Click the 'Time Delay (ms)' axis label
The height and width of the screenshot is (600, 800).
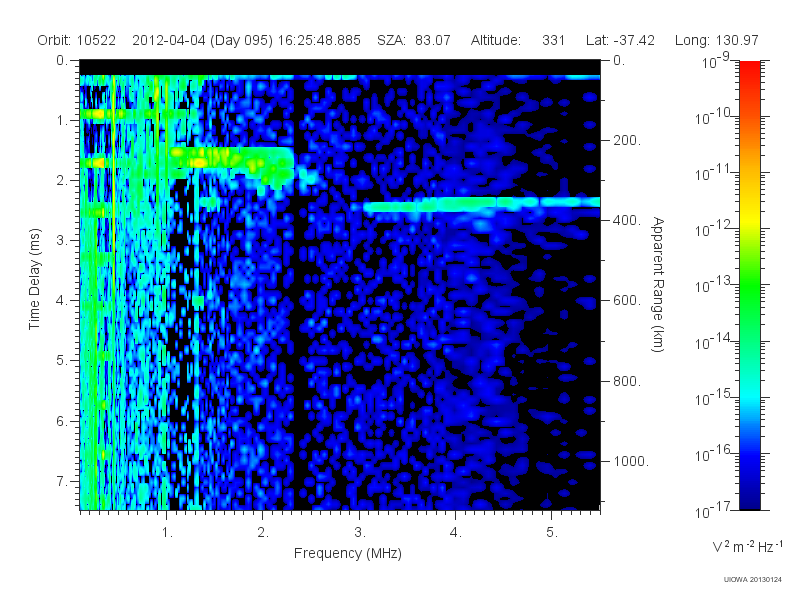[x=34, y=279]
